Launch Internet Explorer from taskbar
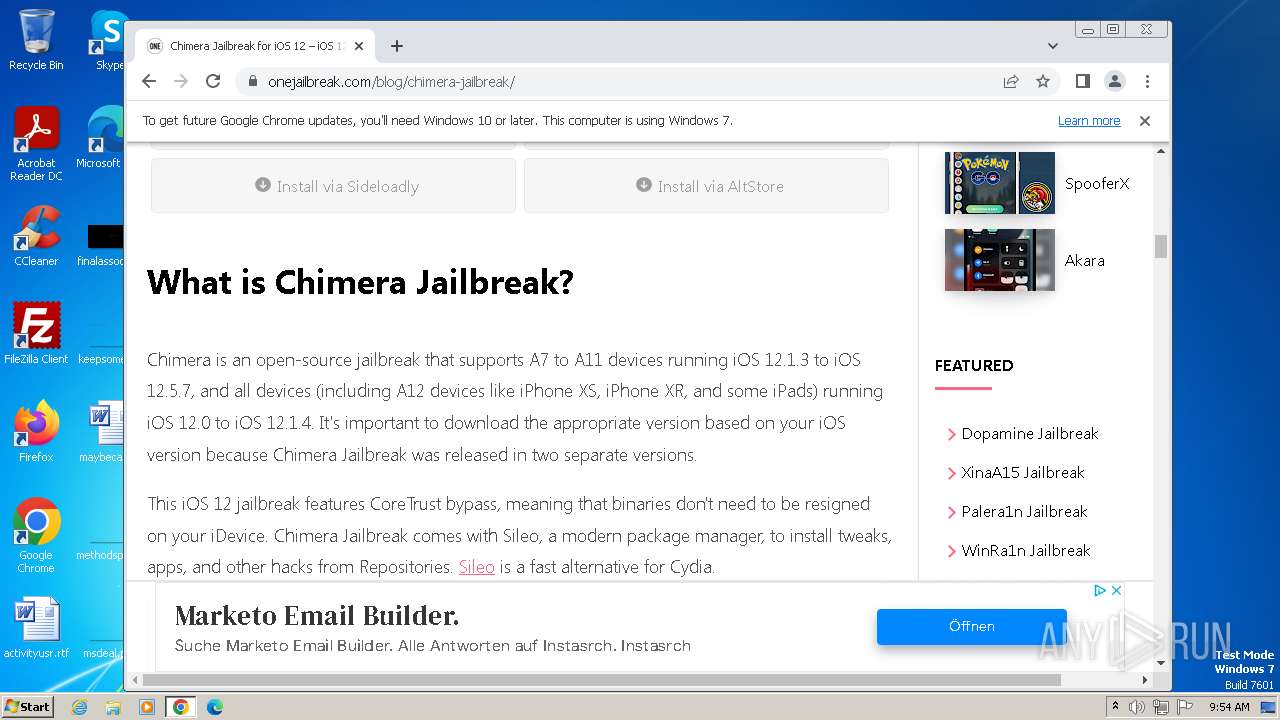The height and width of the screenshot is (720, 1280). (x=79, y=707)
